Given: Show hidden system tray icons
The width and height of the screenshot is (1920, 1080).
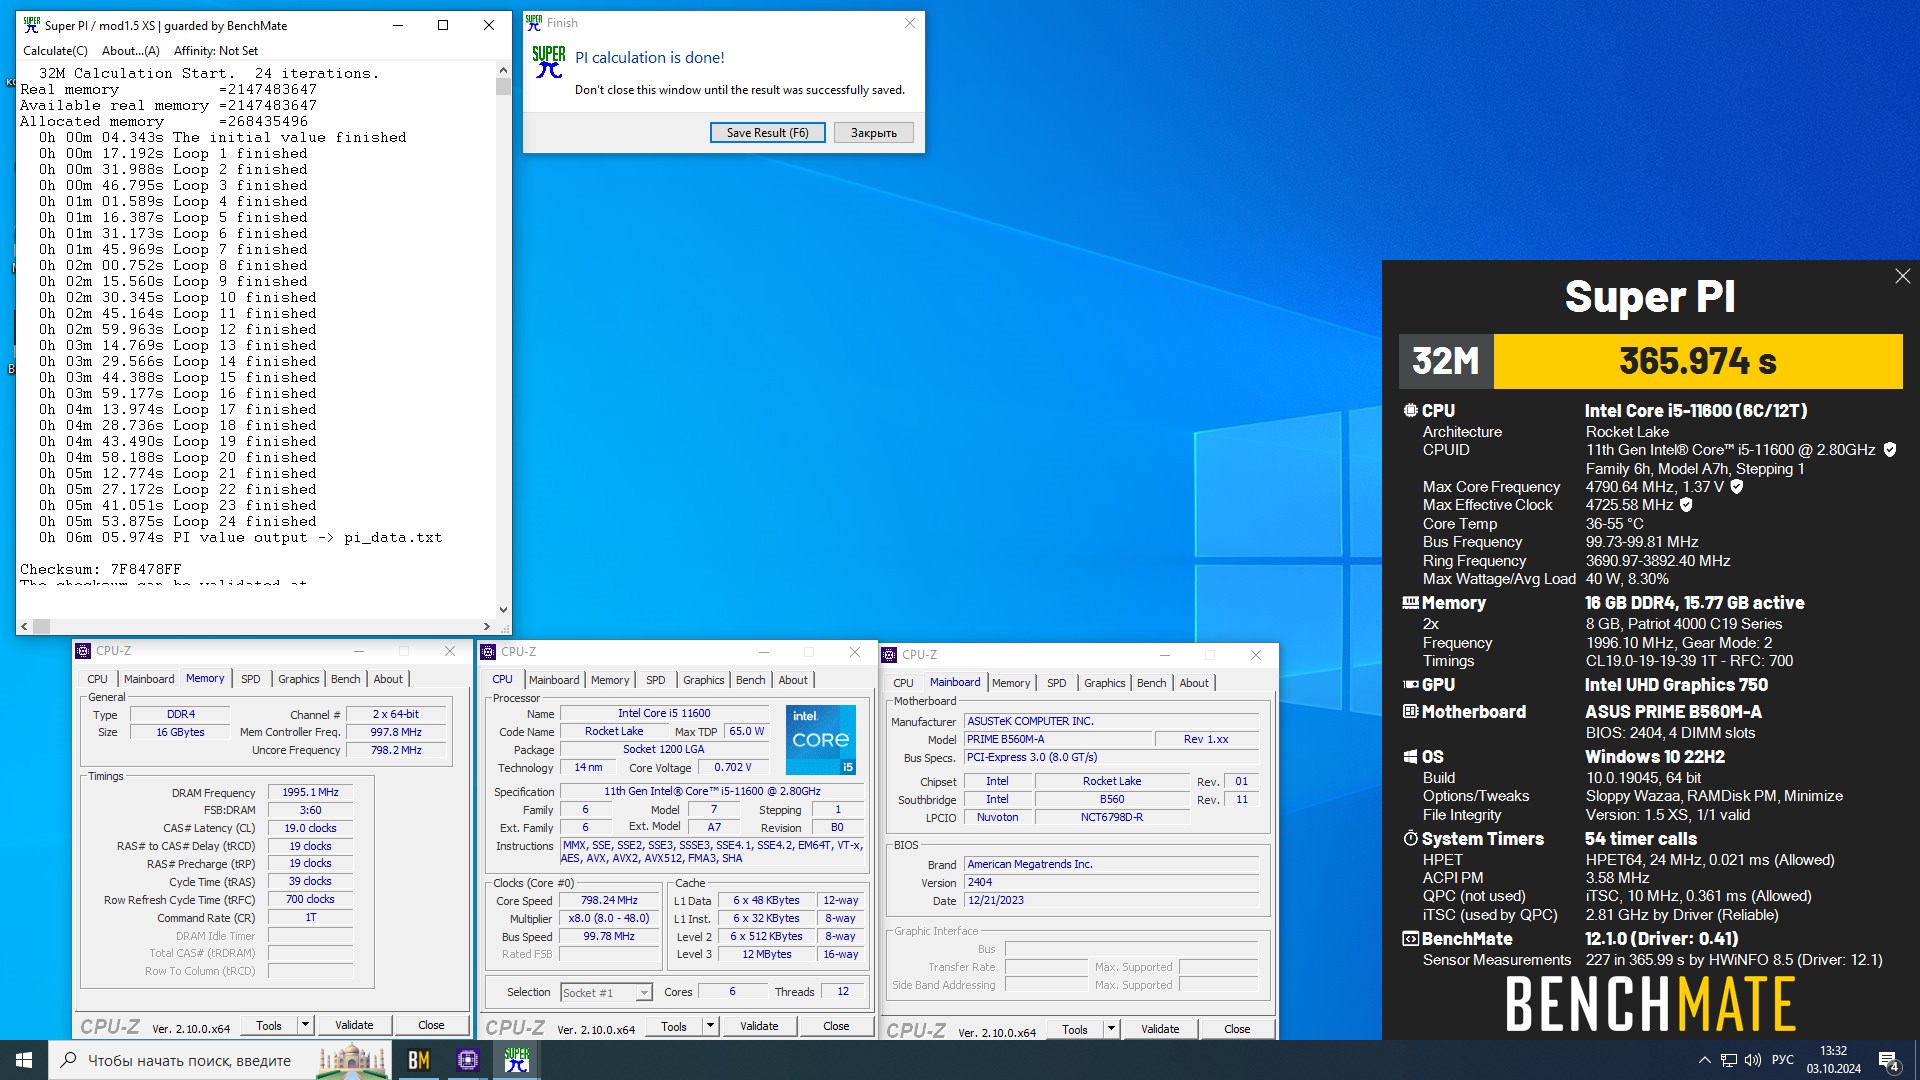Looking at the screenshot, I should tap(1704, 1060).
